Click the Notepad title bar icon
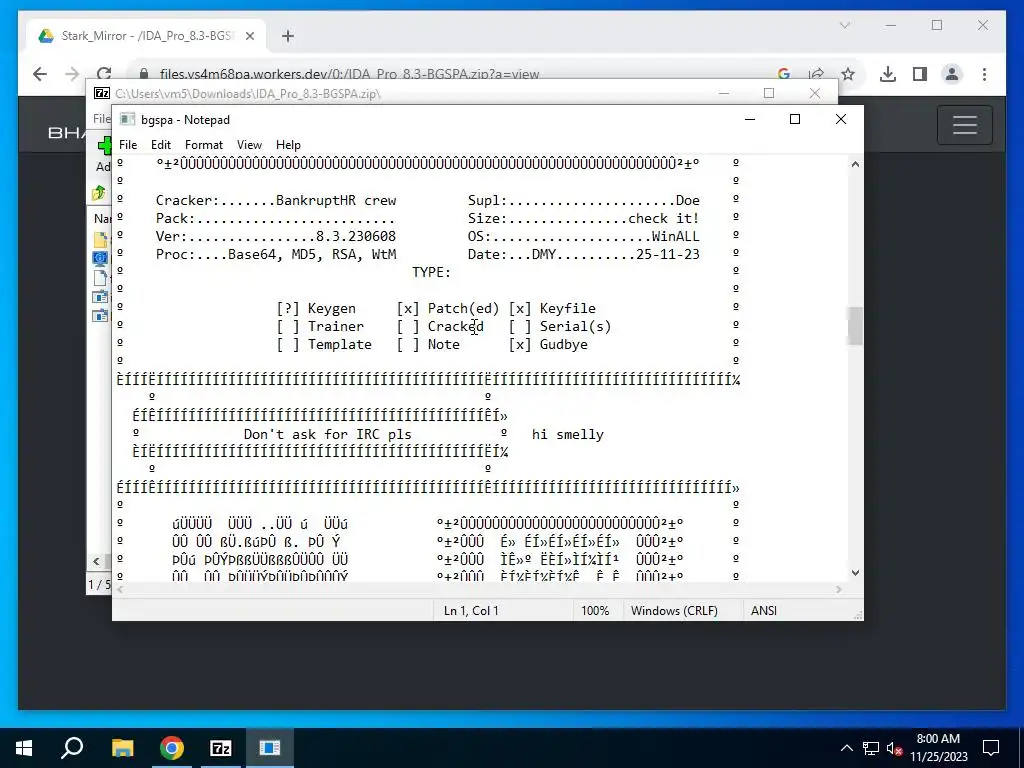1024x768 pixels. tap(127, 120)
